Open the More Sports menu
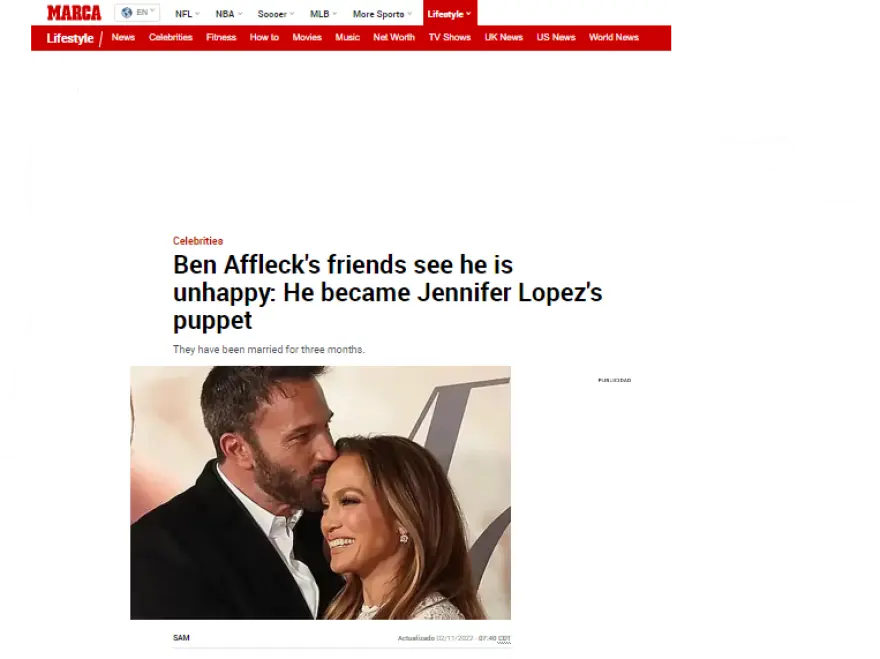880x659 pixels. (x=382, y=14)
